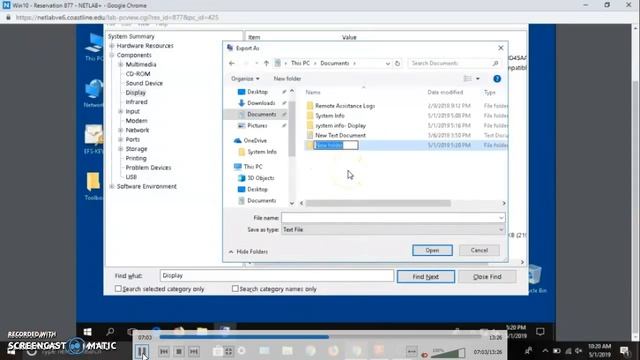Select 3D Objects under This PC
Image resolution: width=640 pixels, height=360 pixels.
pos(261,178)
